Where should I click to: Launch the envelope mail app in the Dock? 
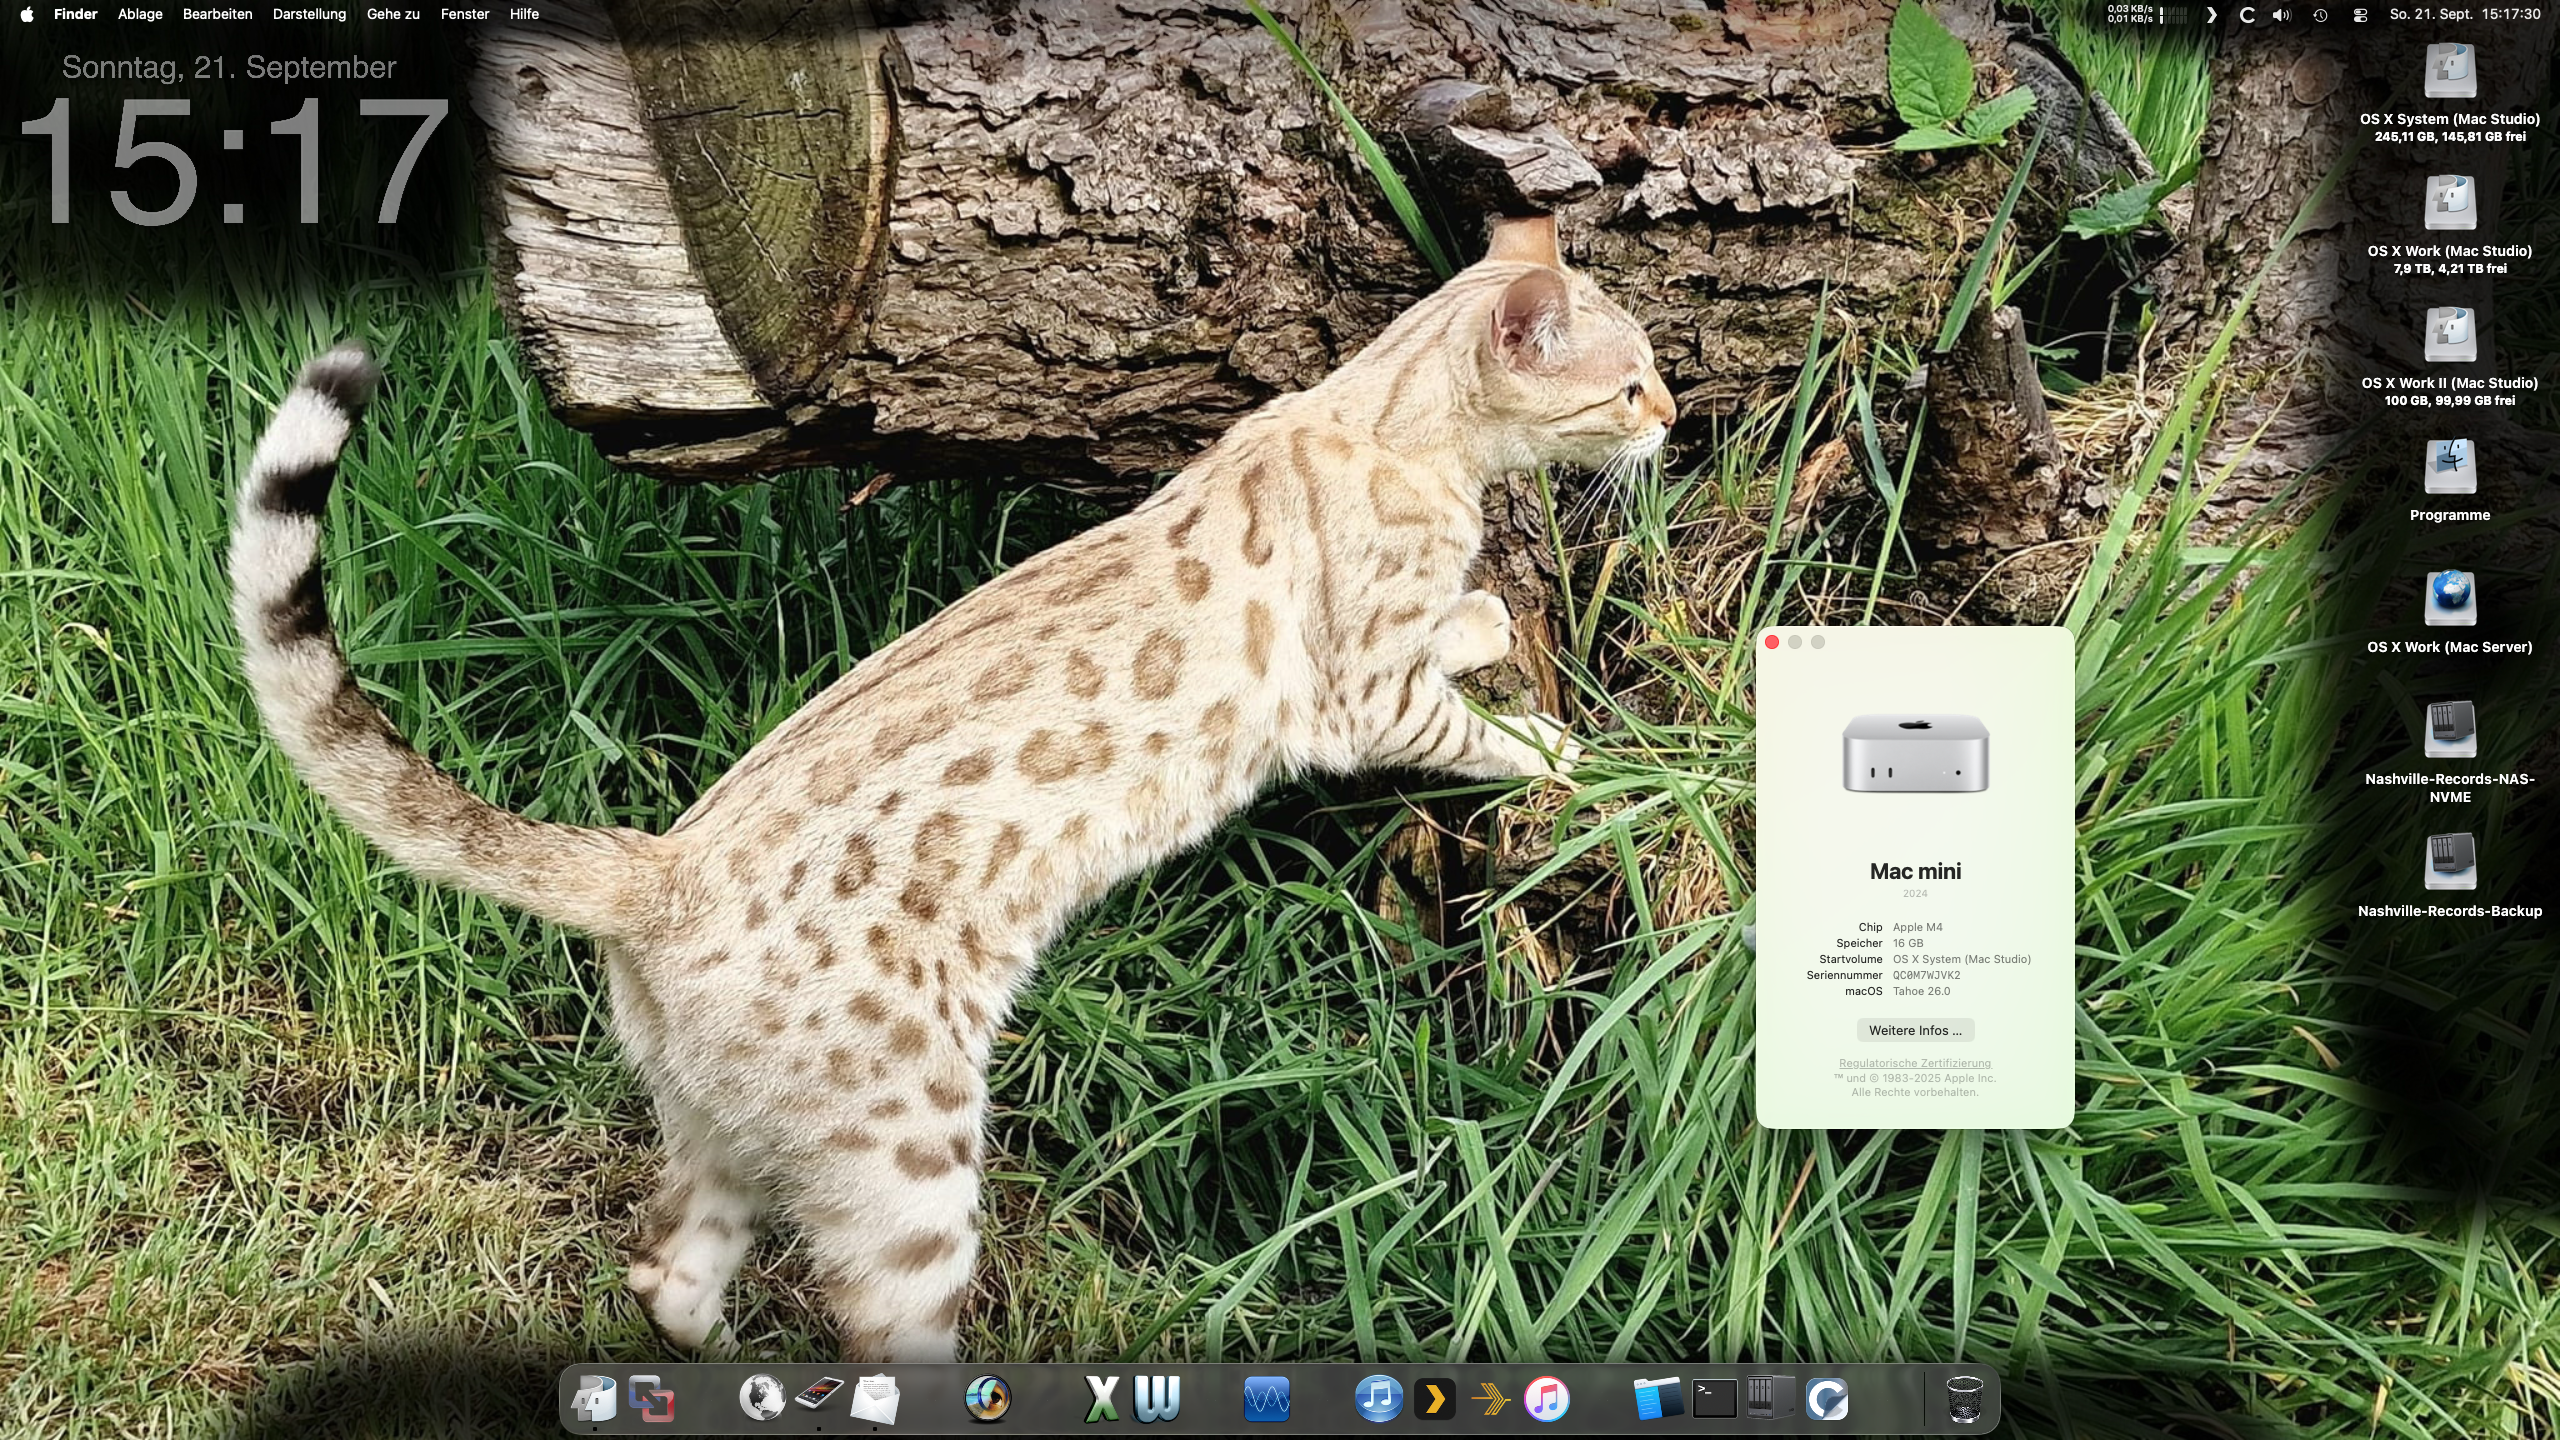pyautogui.click(x=874, y=1398)
